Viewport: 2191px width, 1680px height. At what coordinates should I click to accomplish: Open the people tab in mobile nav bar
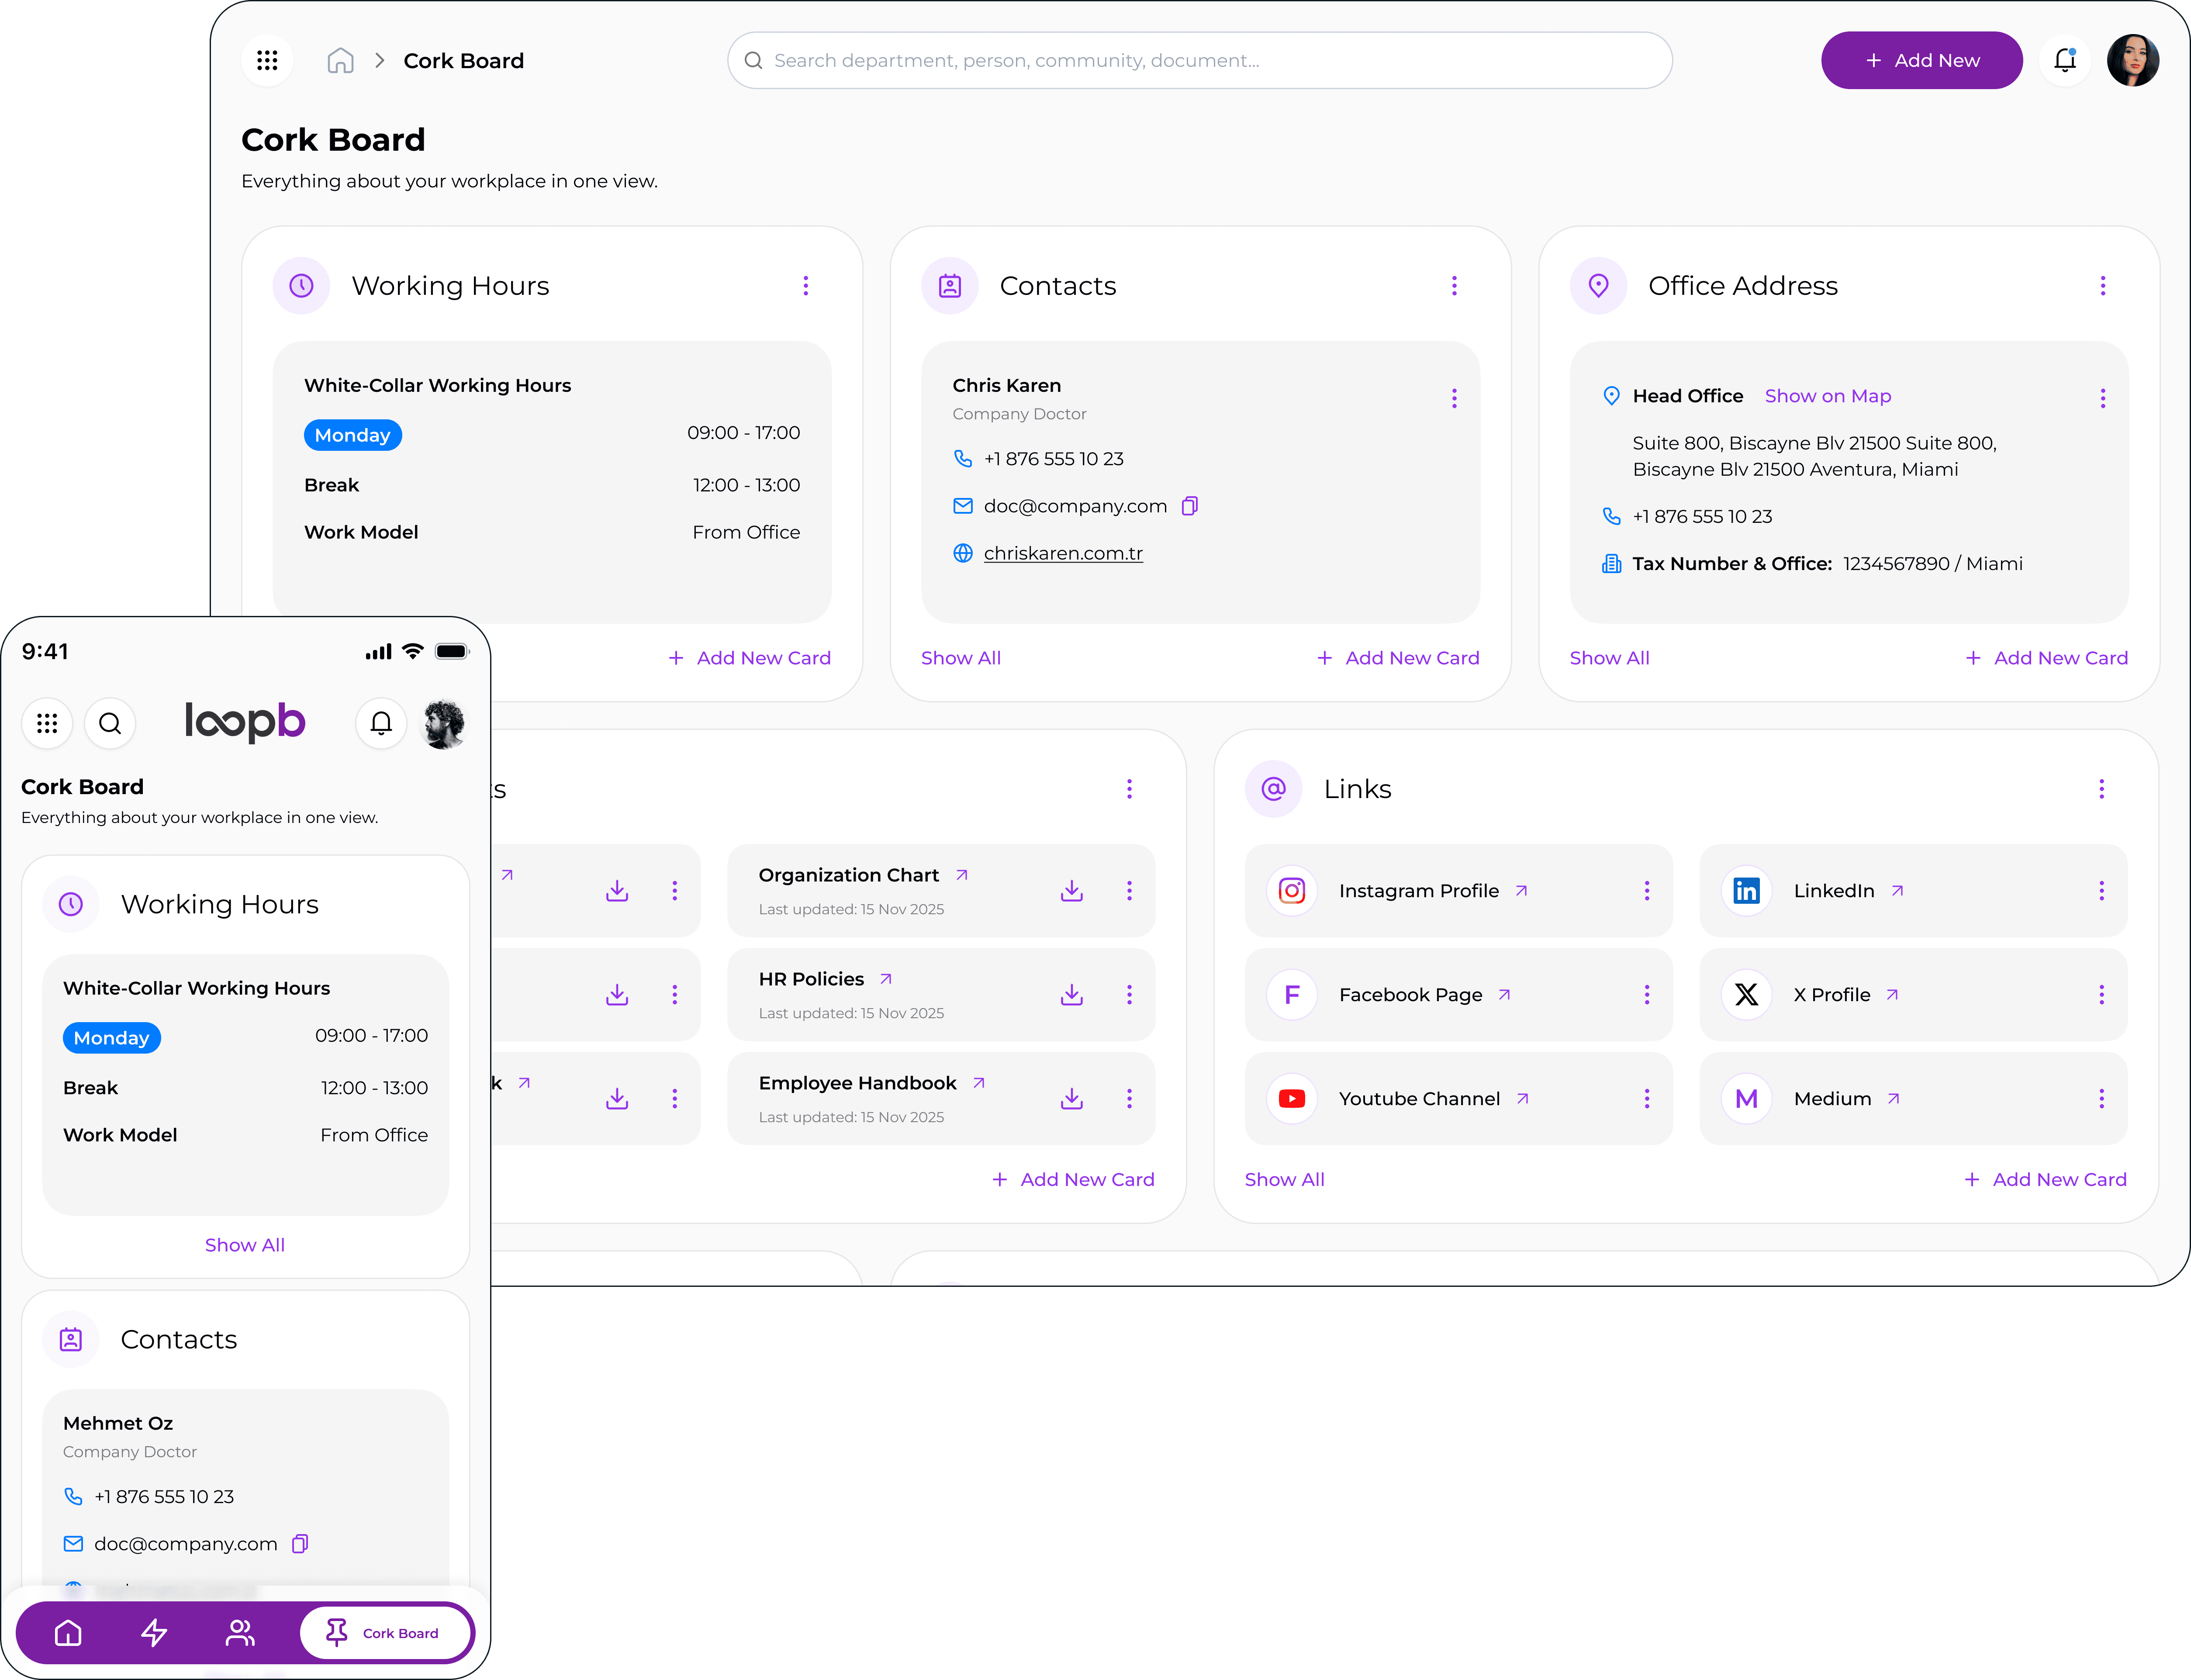240,1633
